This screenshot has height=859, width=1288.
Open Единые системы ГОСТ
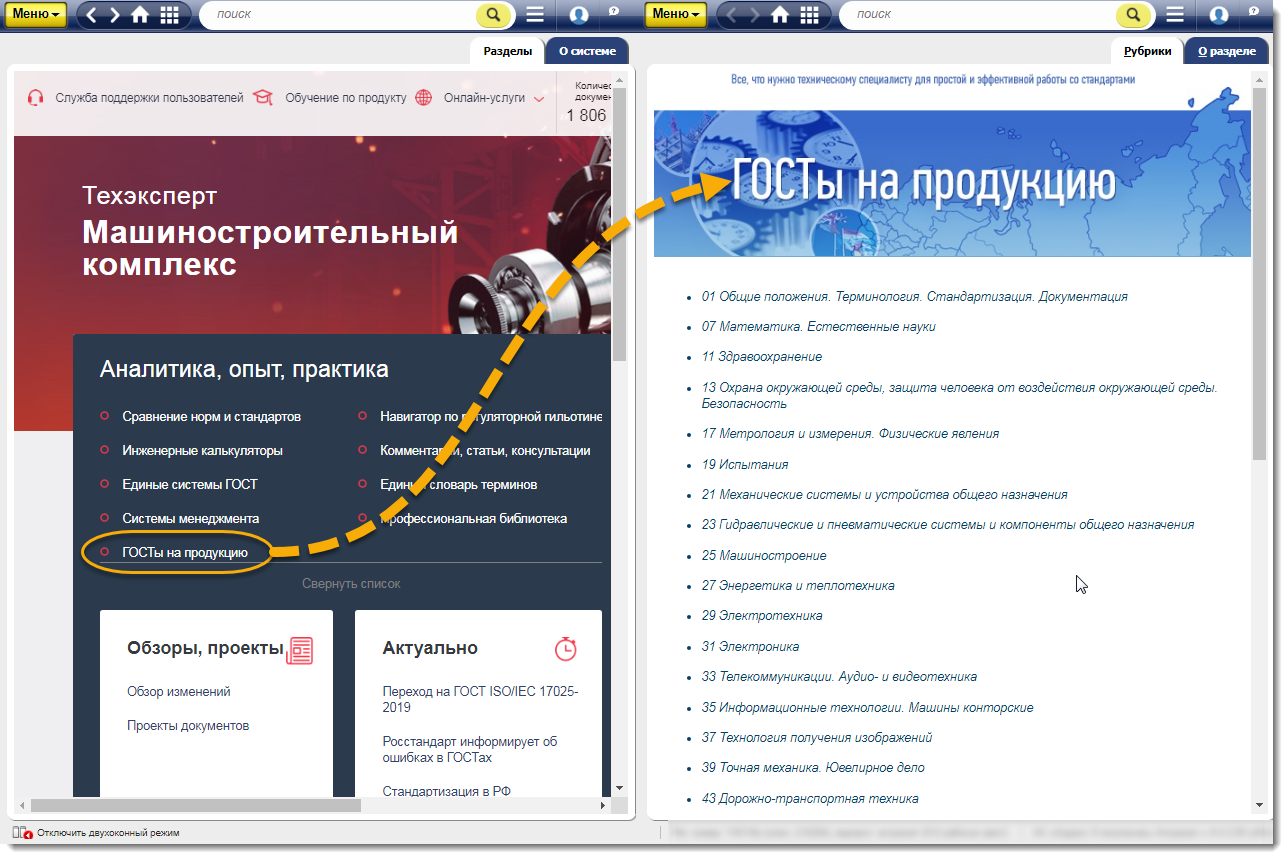tap(190, 484)
